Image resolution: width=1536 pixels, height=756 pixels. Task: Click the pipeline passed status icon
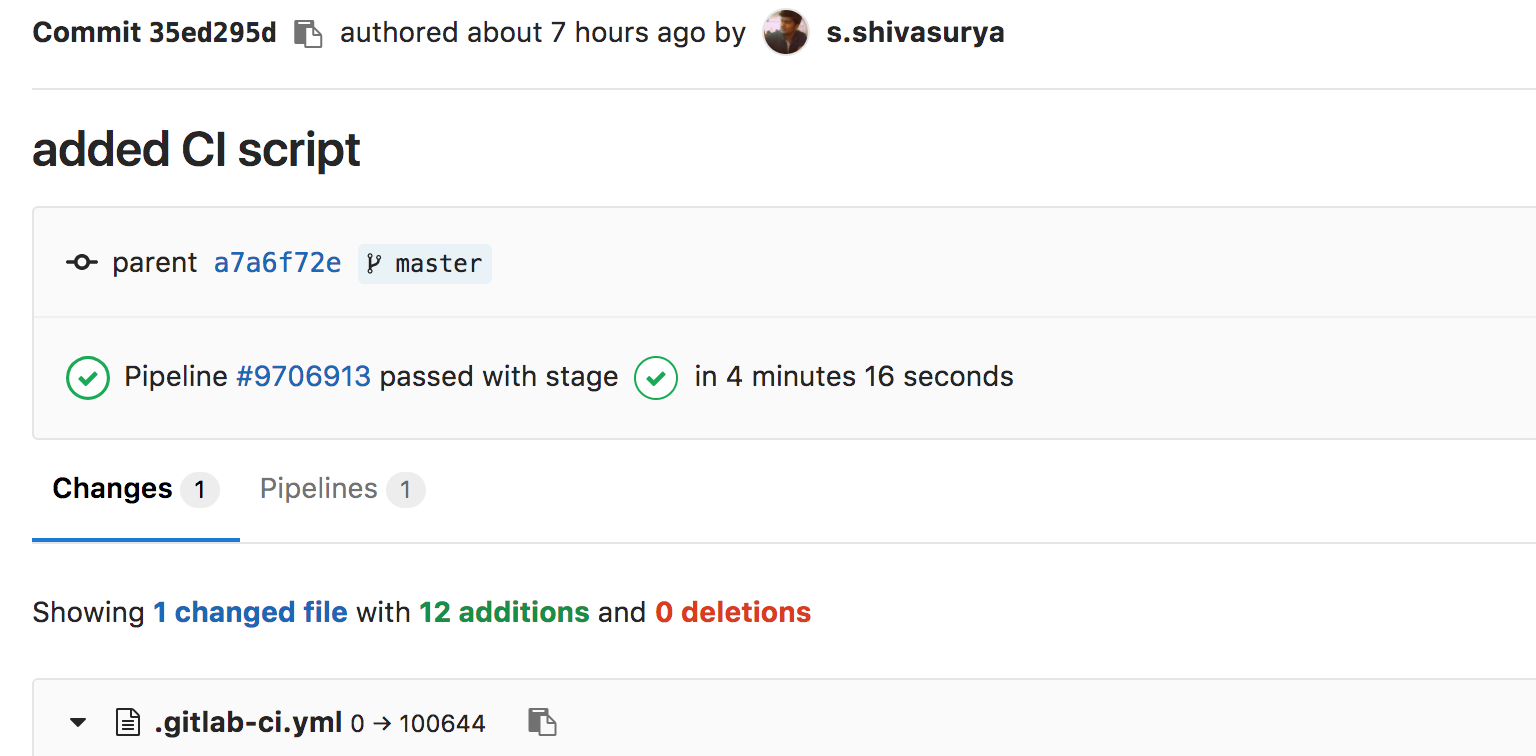point(88,377)
